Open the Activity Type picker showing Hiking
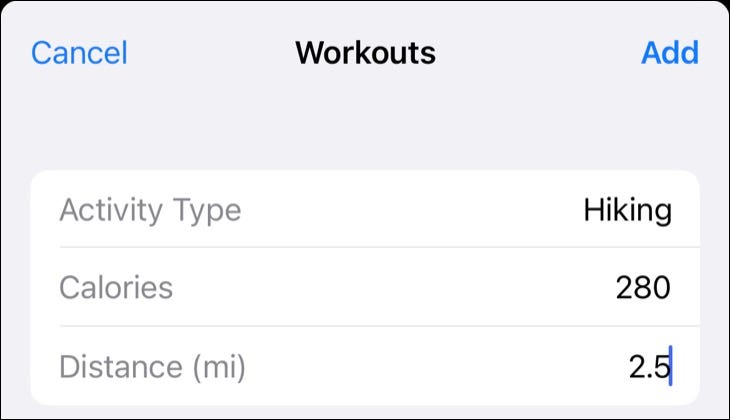730x420 pixels. point(627,211)
